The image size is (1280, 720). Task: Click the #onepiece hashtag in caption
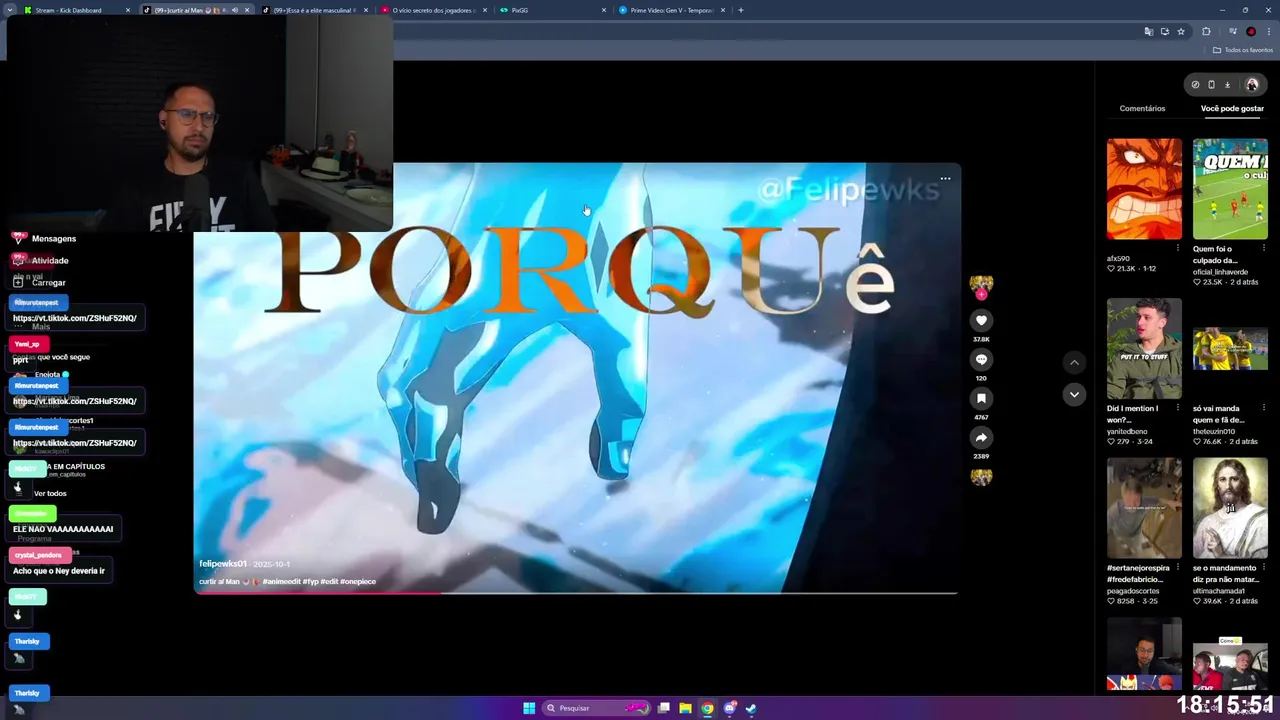pos(358,582)
